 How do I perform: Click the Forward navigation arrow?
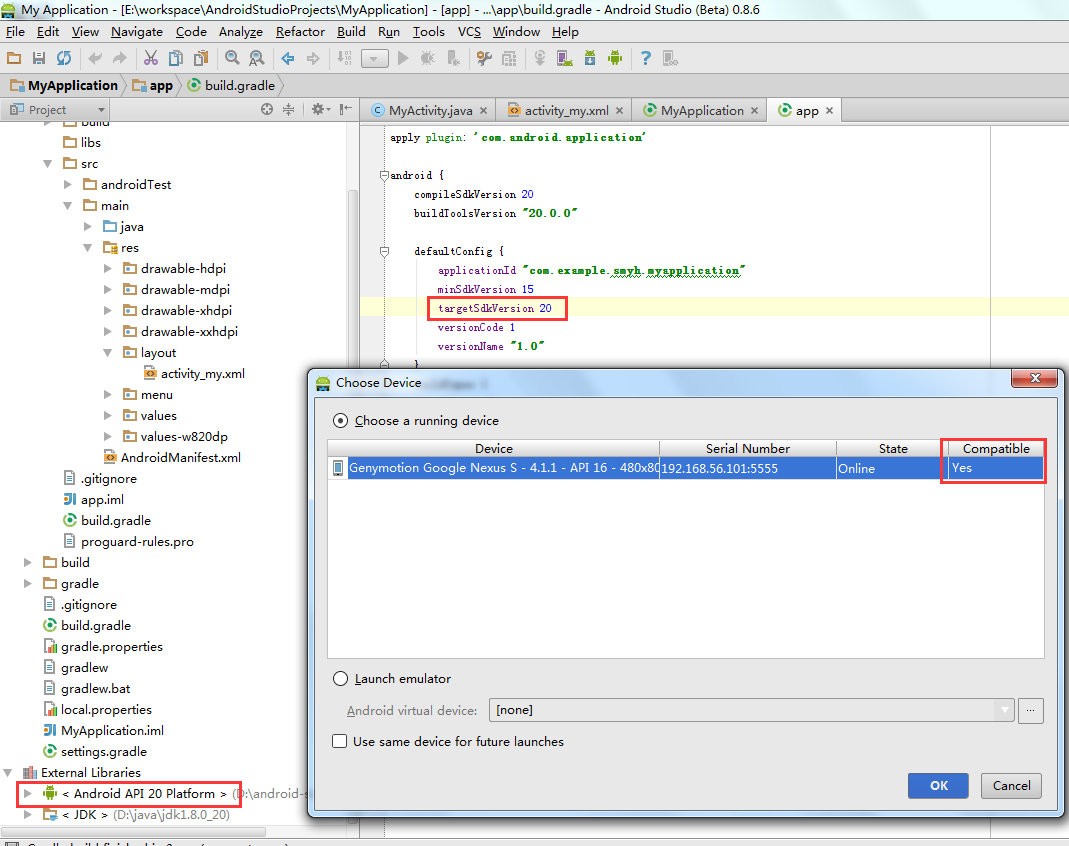[x=313, y=59]
